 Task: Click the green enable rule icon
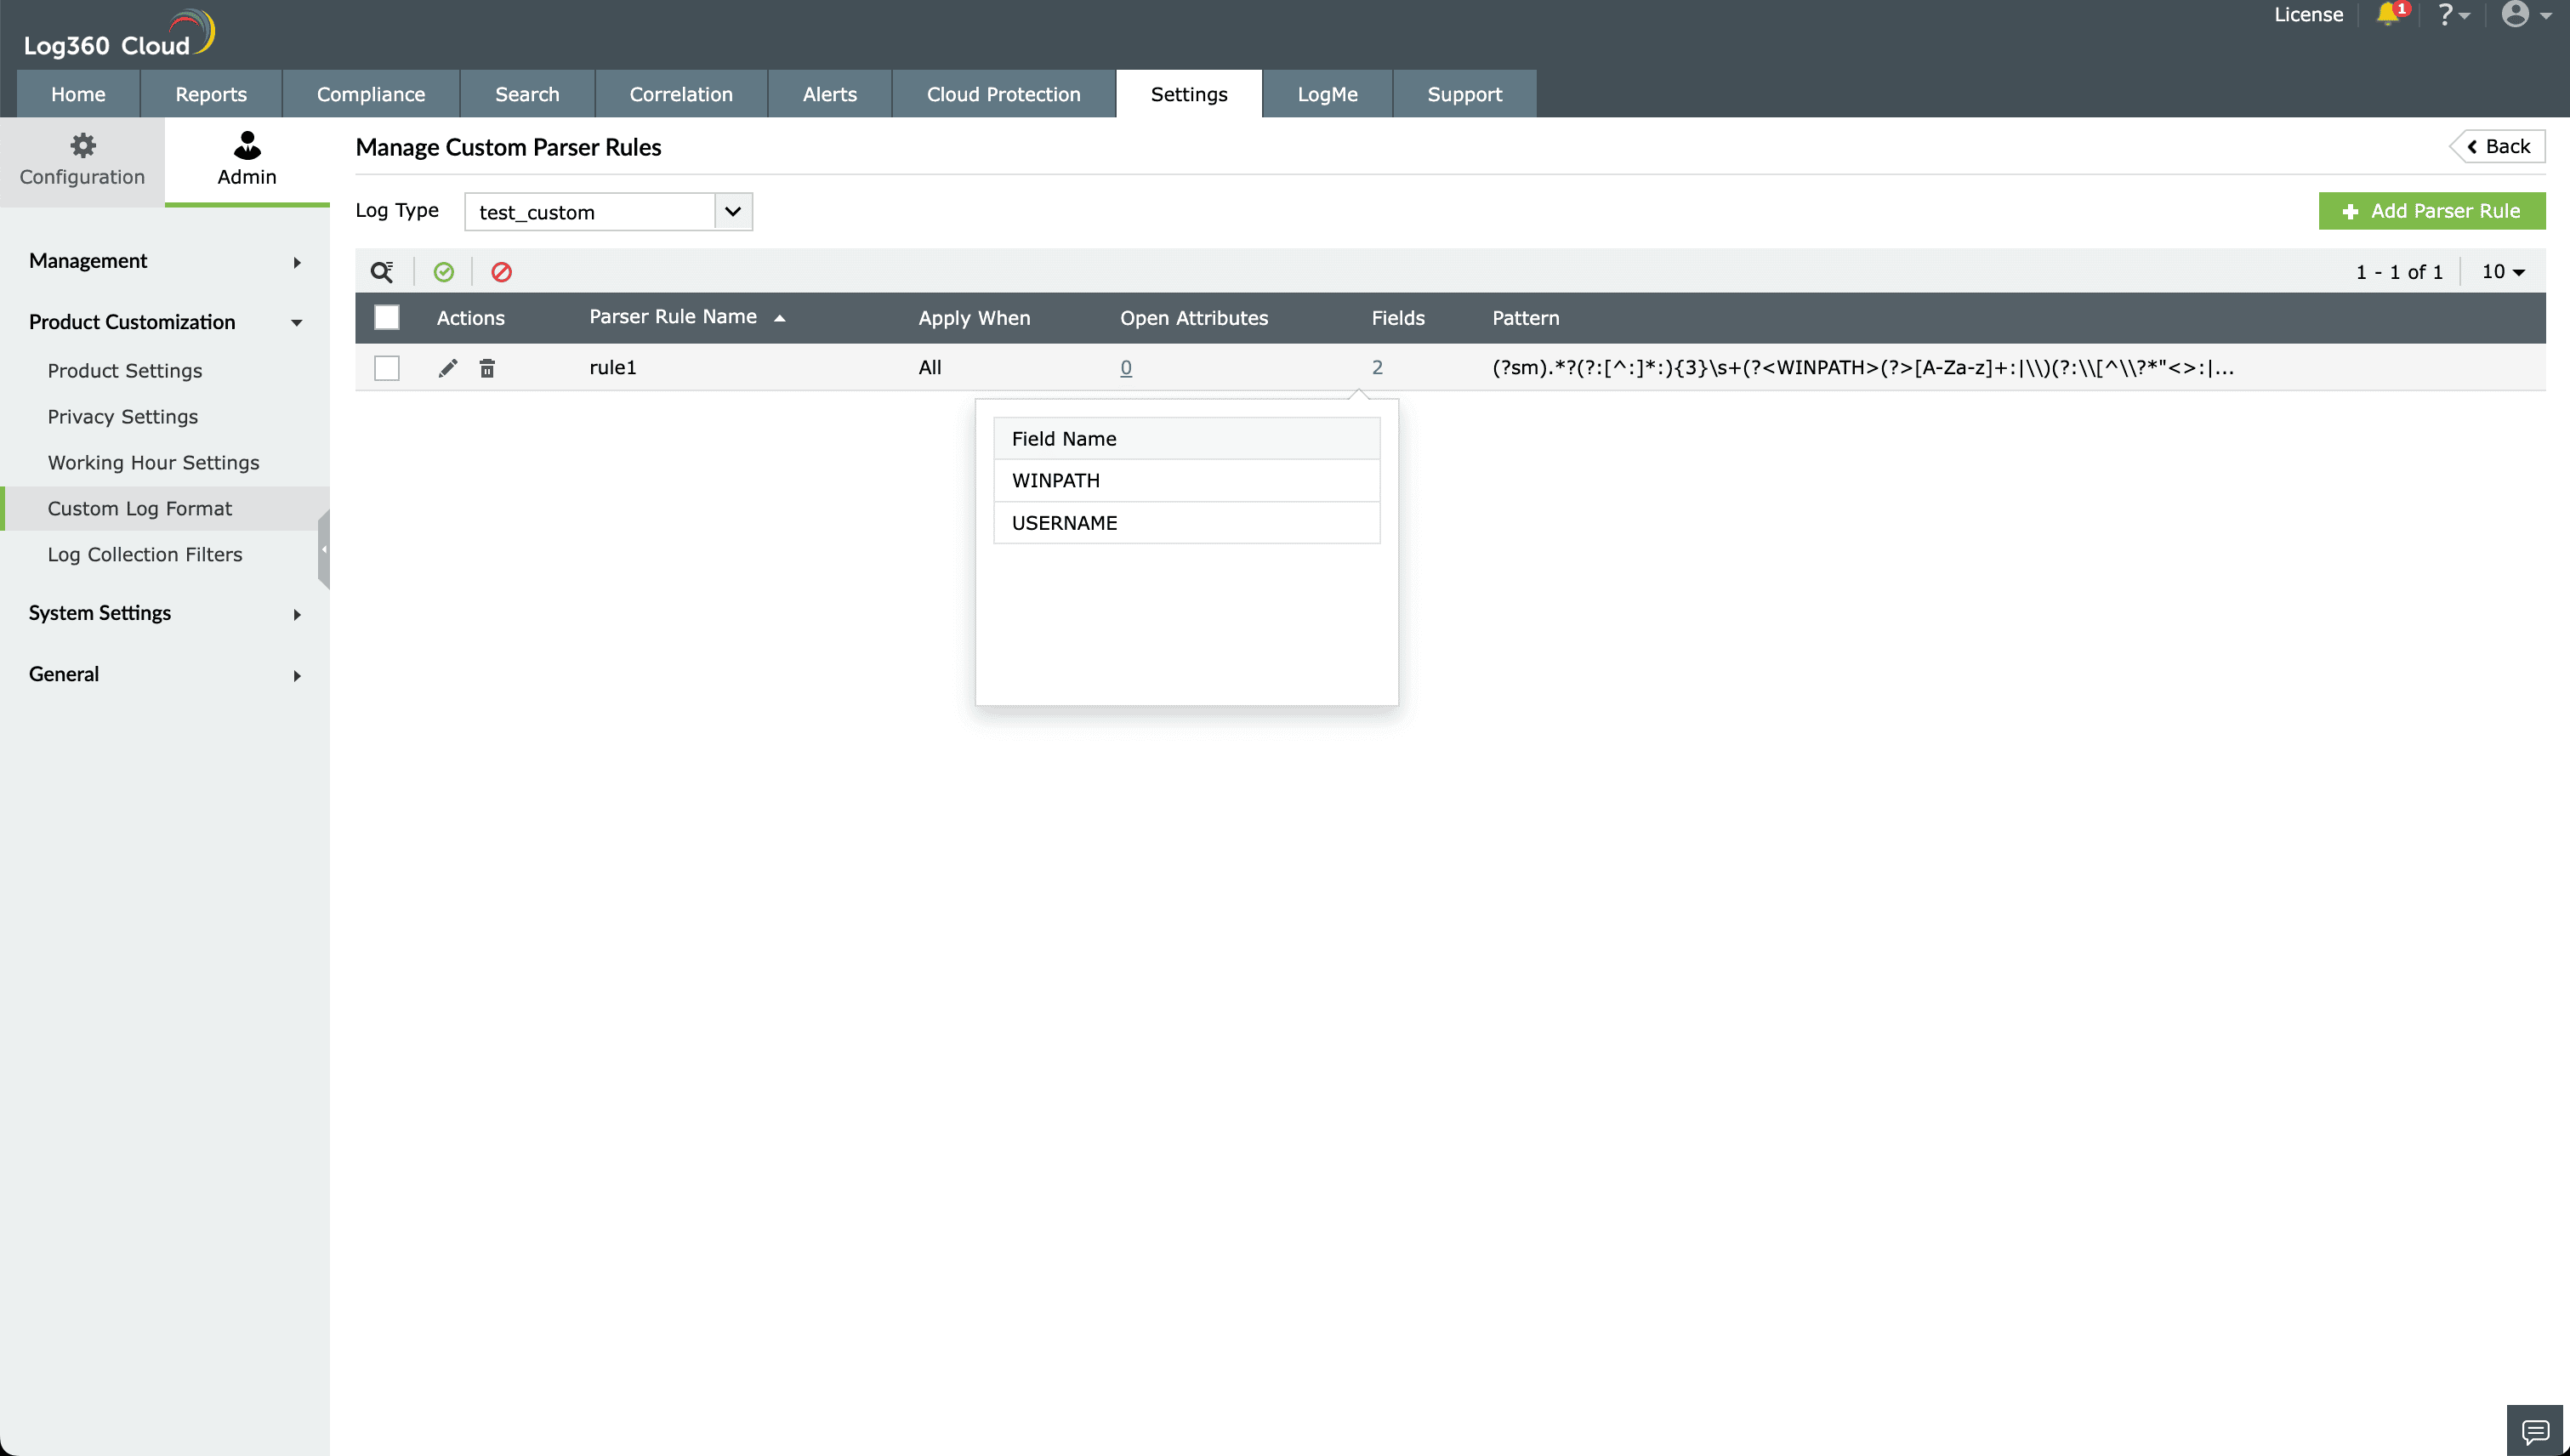(x=443, y=272)
